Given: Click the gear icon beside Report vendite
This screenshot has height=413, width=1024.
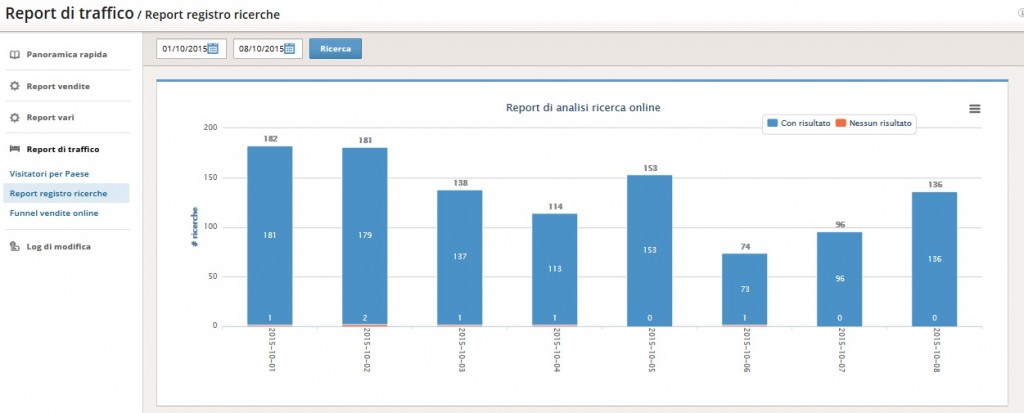Looking at the screenshot, I should [15, 86].
